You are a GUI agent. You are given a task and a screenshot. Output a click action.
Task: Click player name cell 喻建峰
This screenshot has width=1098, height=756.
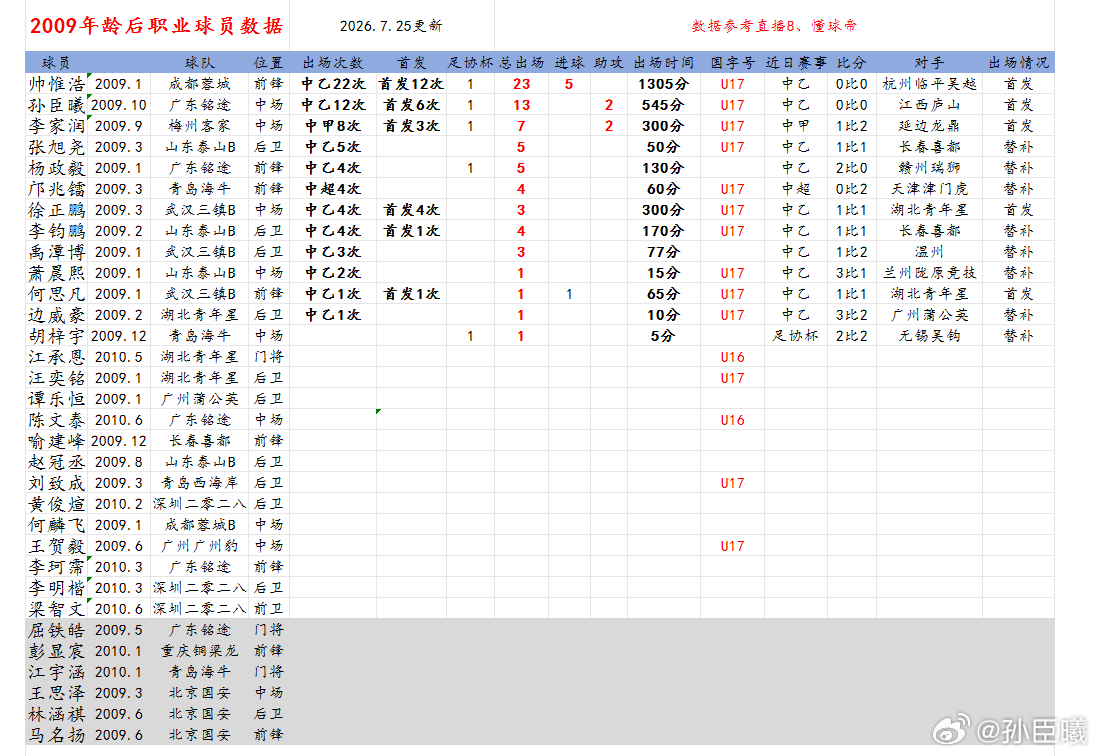pyautogui.click(x=57, y=441)
